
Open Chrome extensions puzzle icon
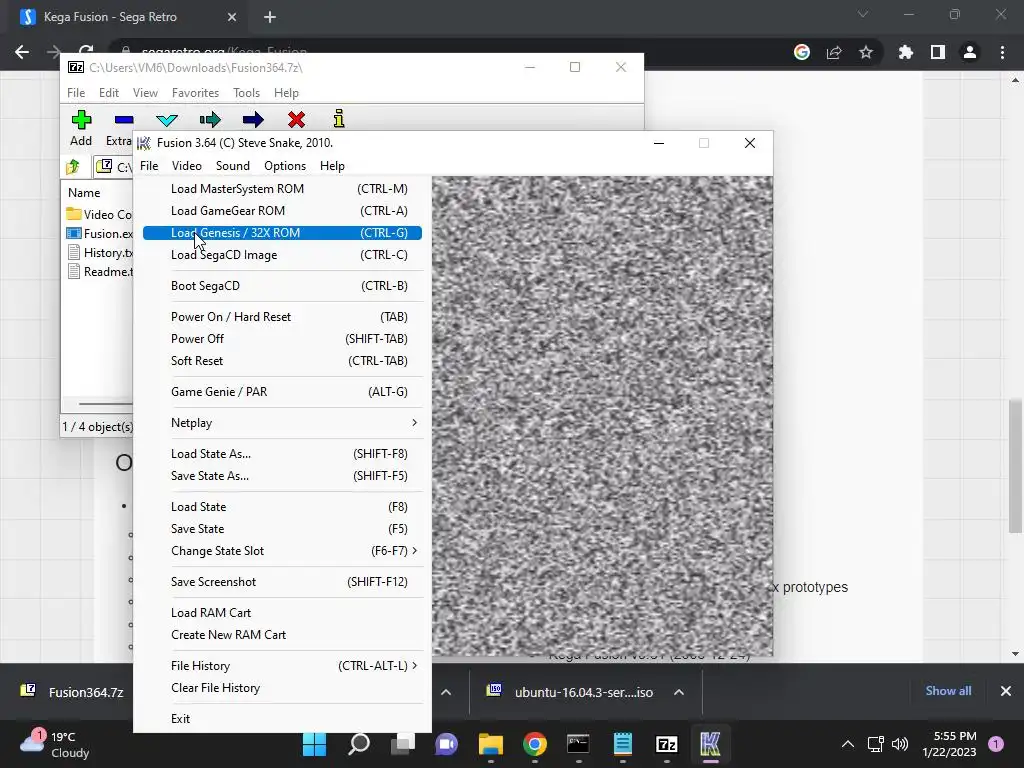click(x=906, y=52)
